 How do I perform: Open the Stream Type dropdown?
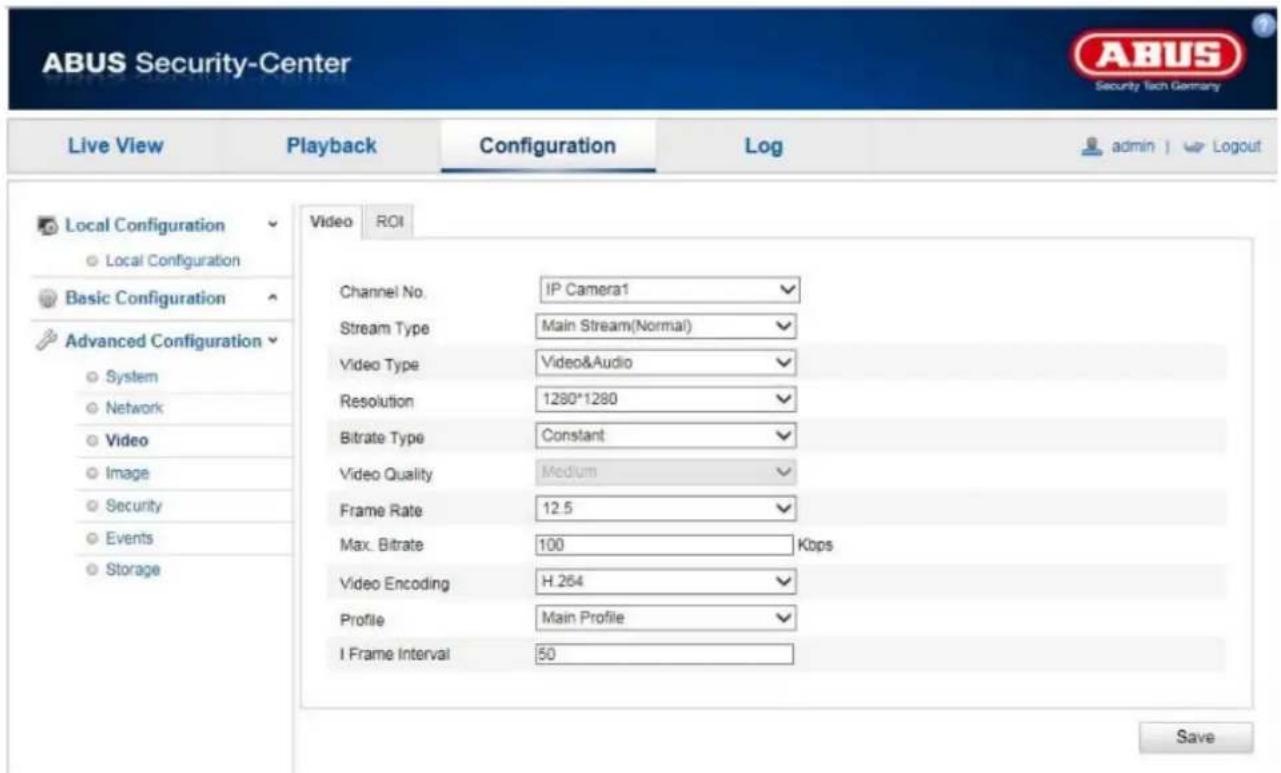666,326
